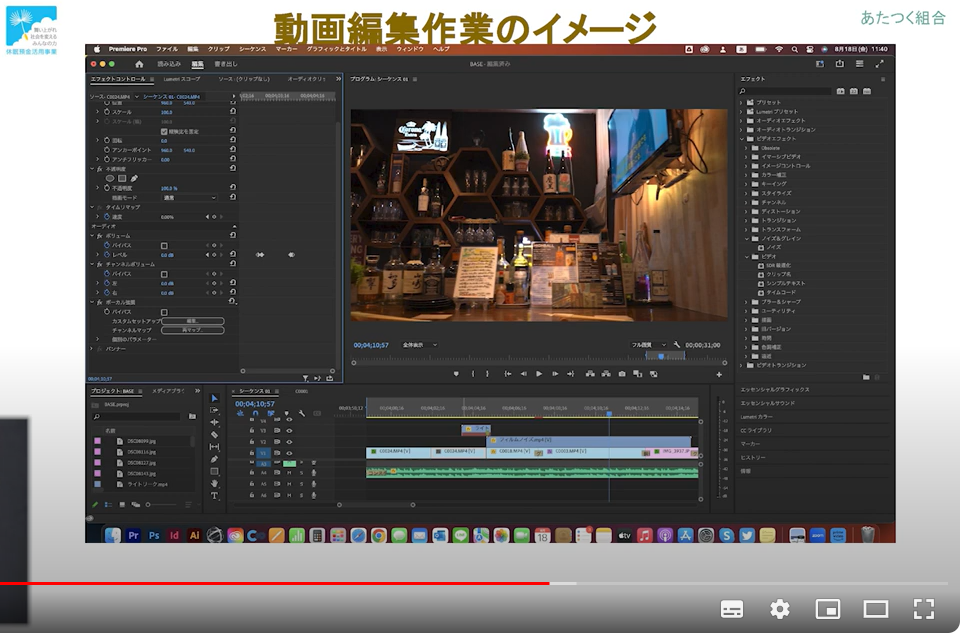The image size is (960, 633).
Task: Open Photoshop from the dock
Action: (154, 535)
